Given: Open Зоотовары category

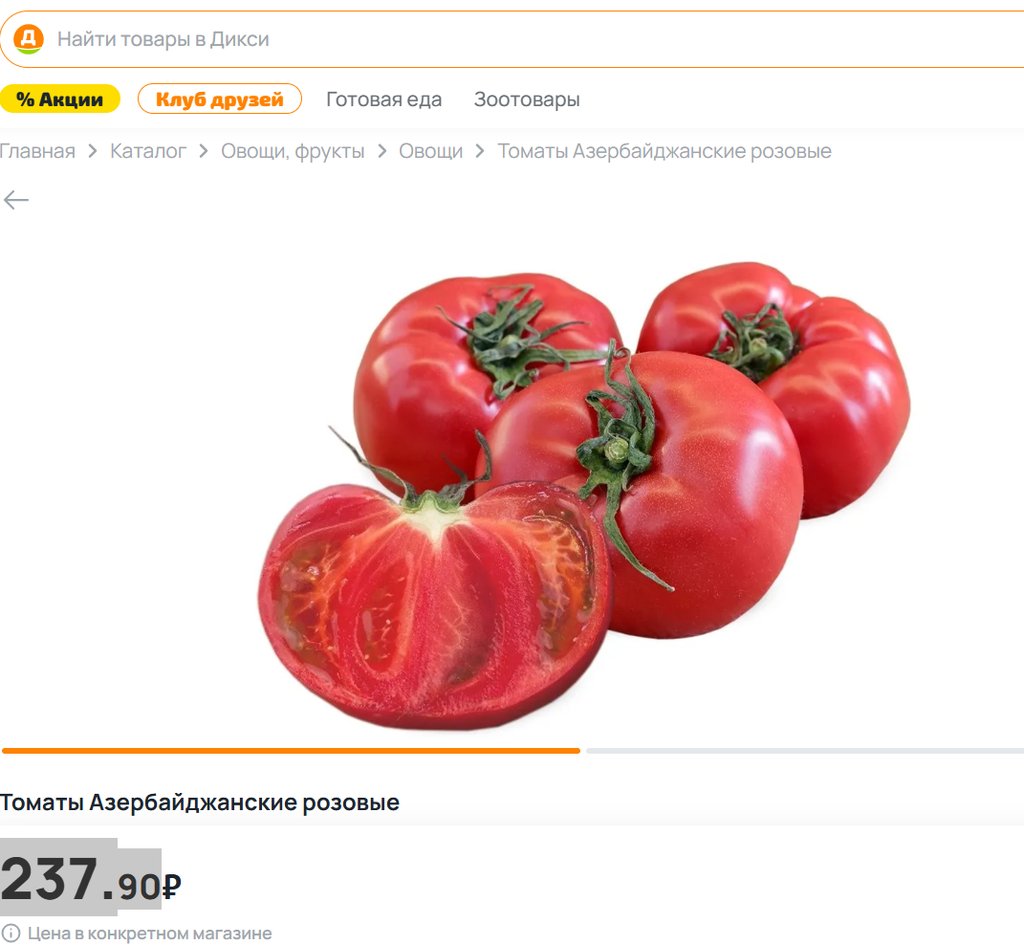Looking at the screenshot, I should [x=527, y=99].
